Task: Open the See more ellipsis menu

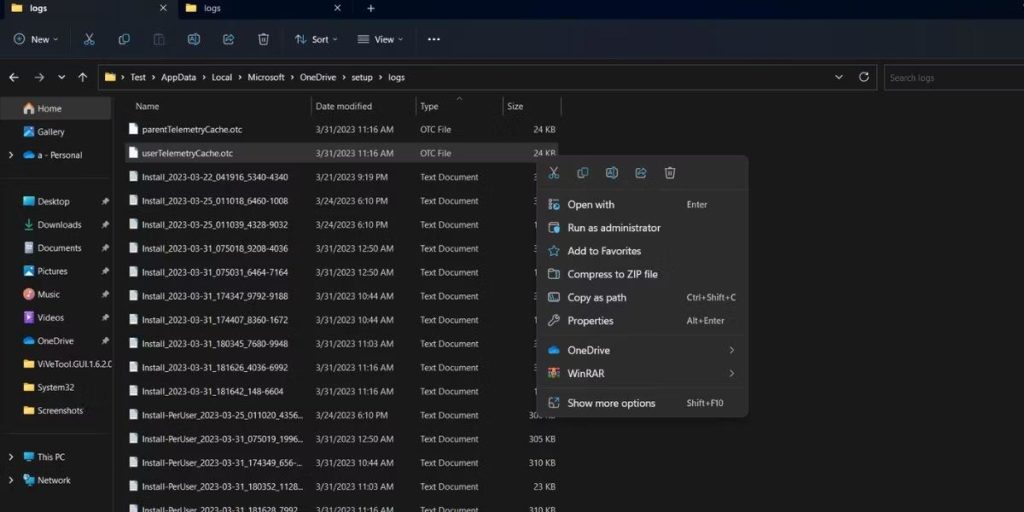Action: point(433,39)
